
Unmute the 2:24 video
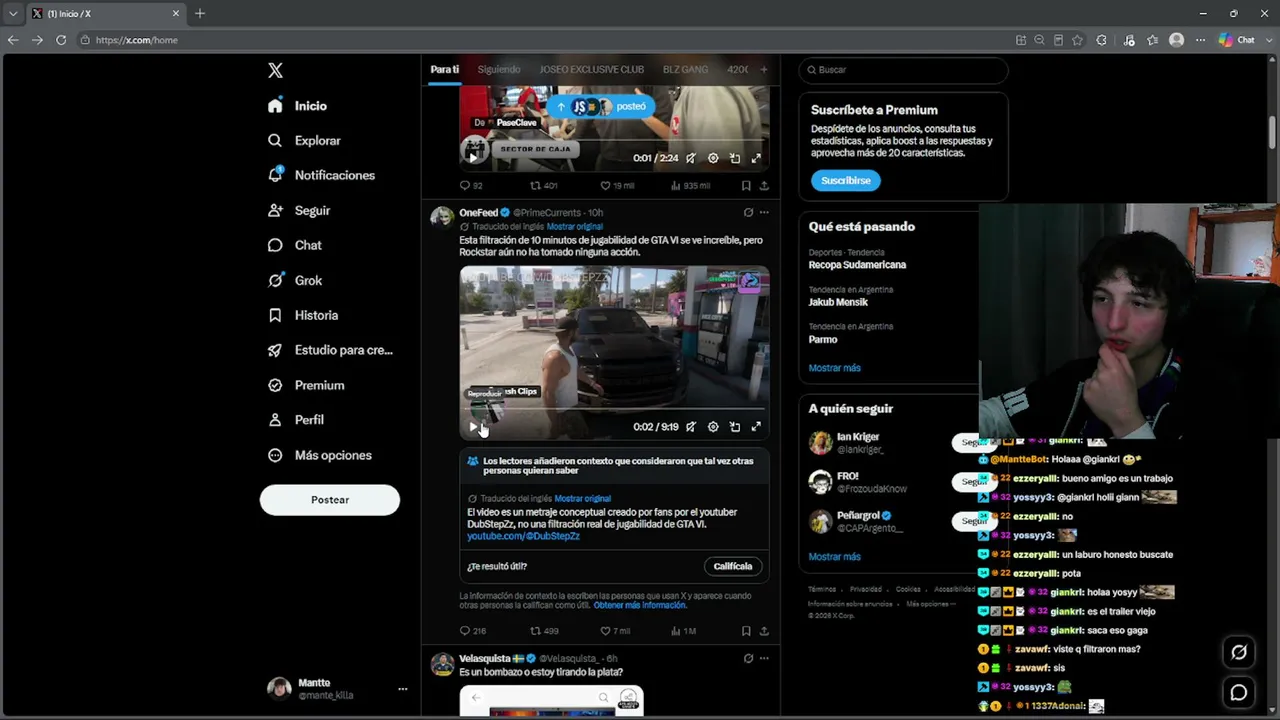tap(691, 158)
